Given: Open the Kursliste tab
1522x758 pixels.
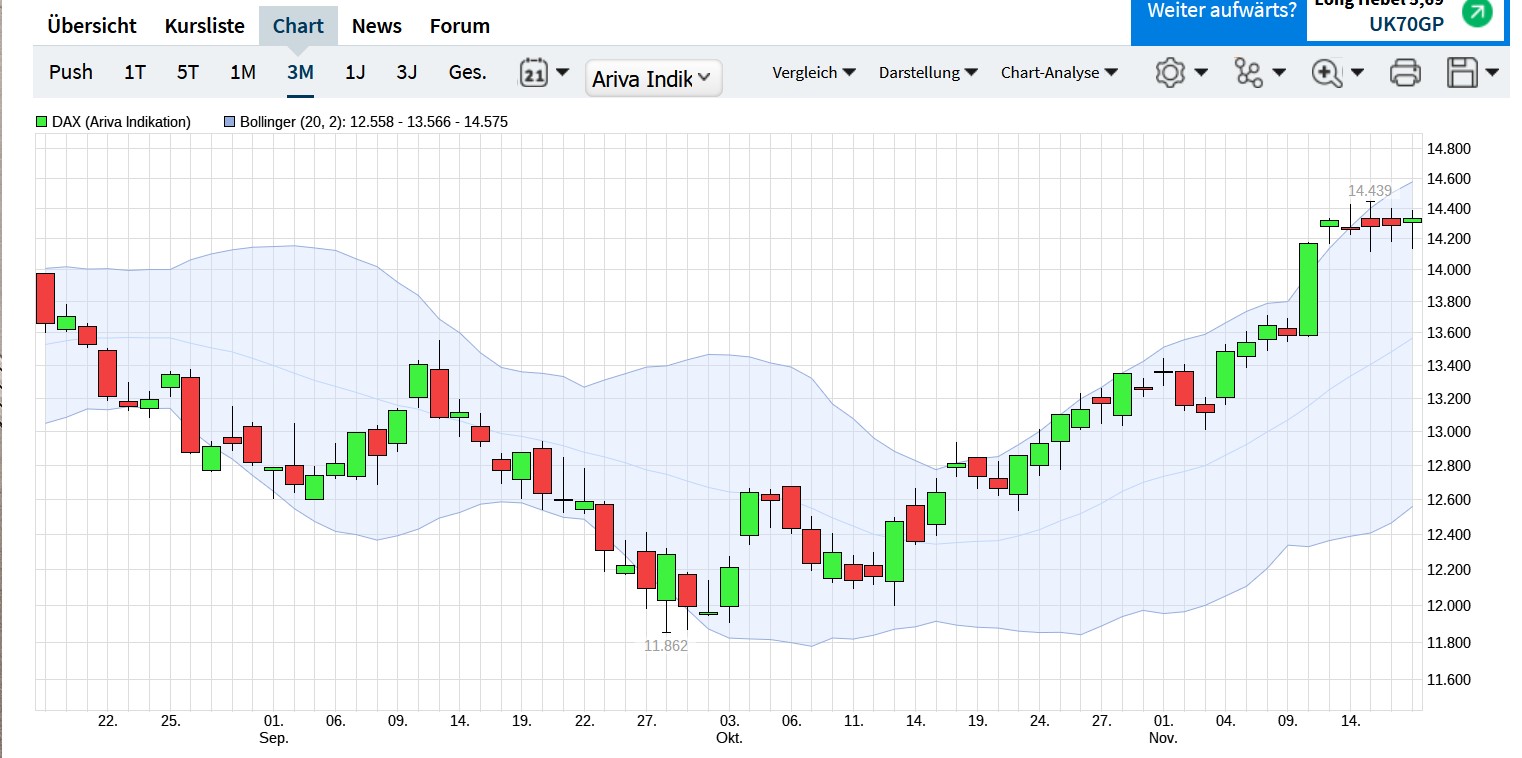Looking at the screenshot, I should (205, 26).
